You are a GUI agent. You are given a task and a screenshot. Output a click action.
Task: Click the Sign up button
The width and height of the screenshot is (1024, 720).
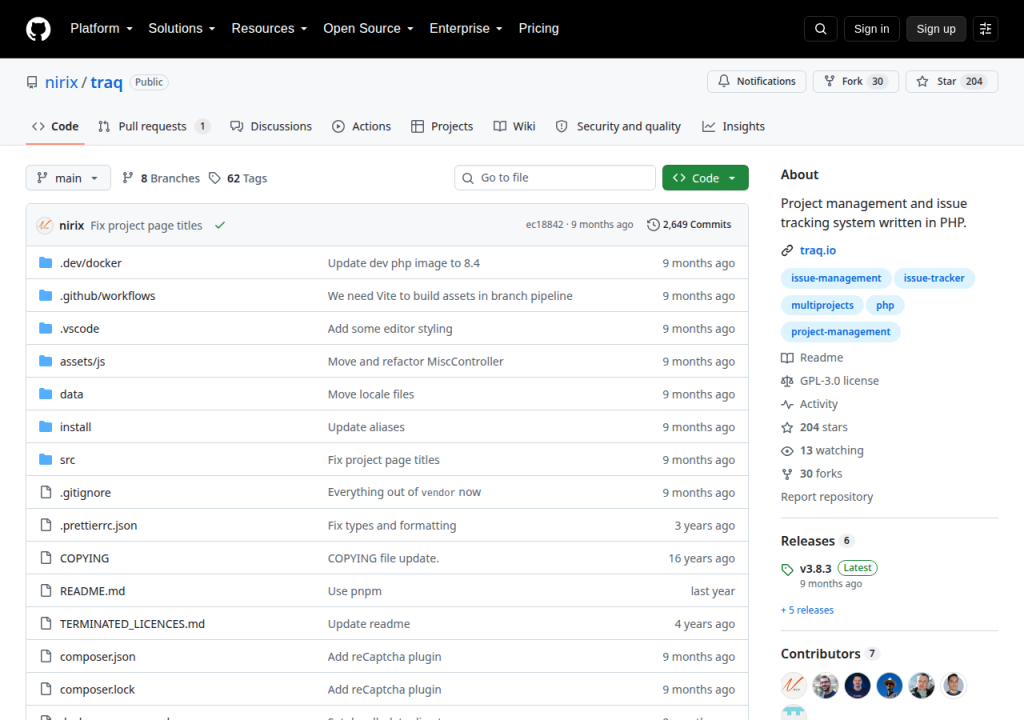pos(936,29)
